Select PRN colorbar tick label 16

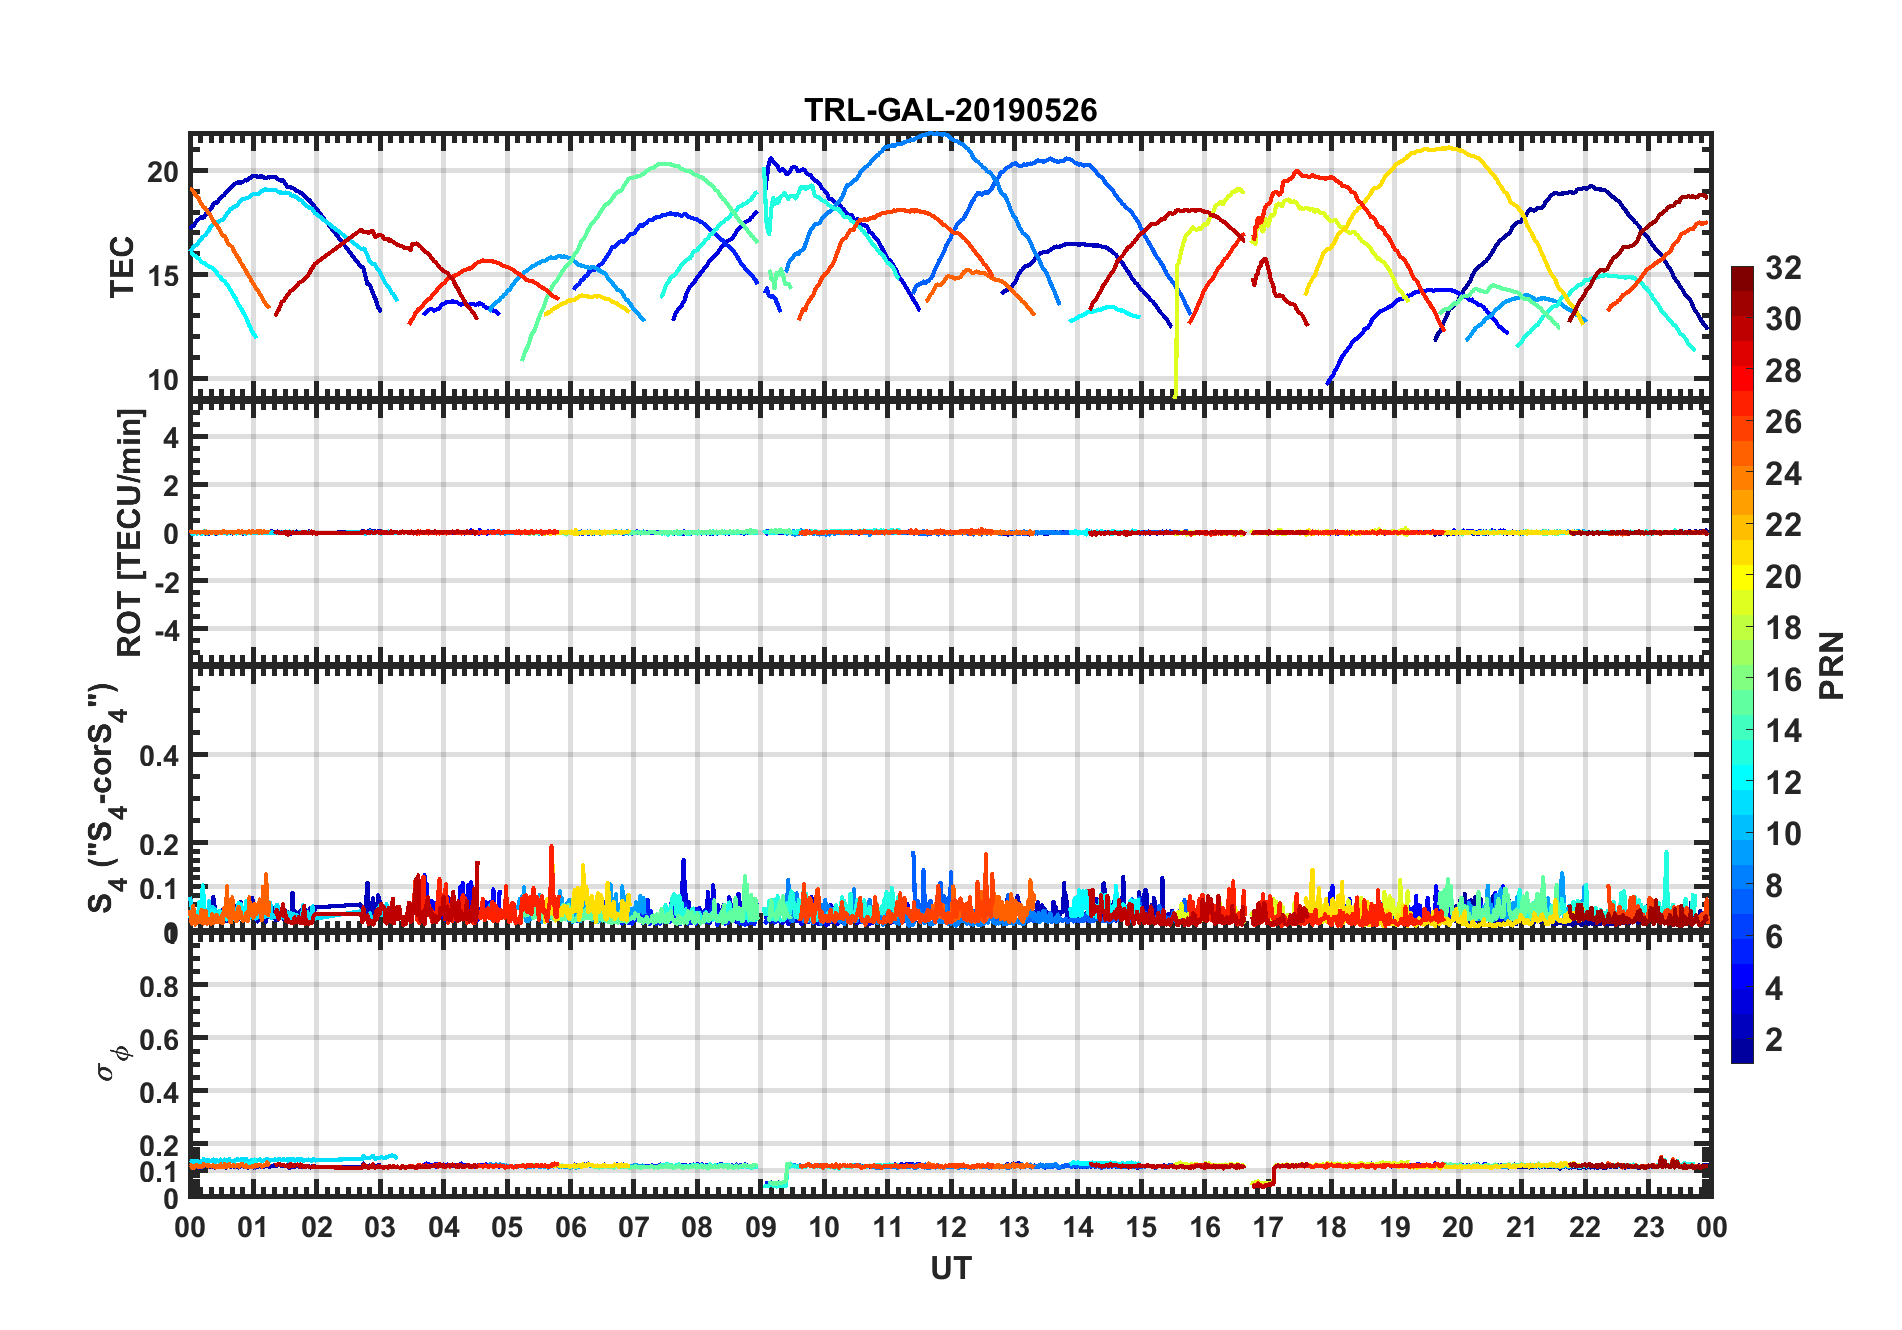(x=1783, y=680)
